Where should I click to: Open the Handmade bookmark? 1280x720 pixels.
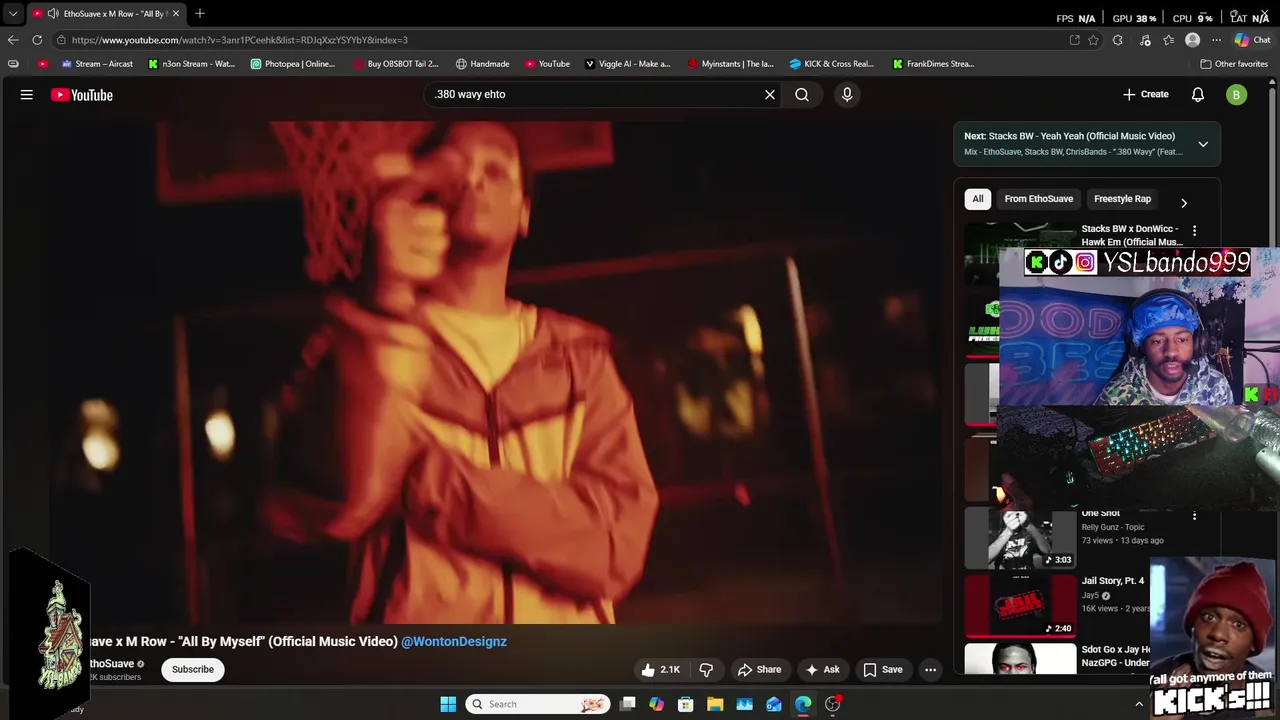(482, 64)
